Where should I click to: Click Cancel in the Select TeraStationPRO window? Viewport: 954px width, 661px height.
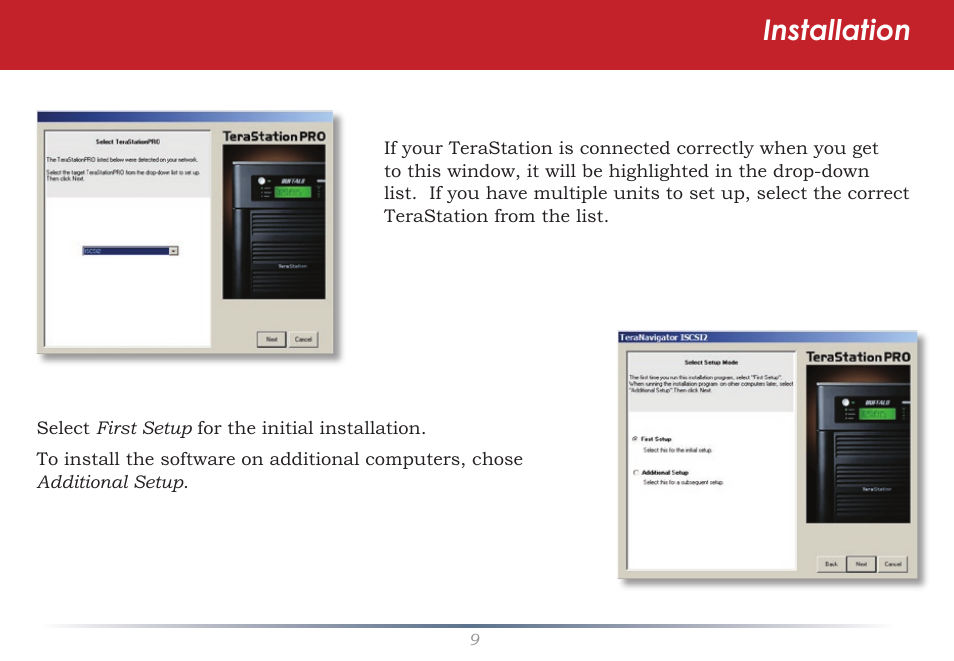[303, 339]
